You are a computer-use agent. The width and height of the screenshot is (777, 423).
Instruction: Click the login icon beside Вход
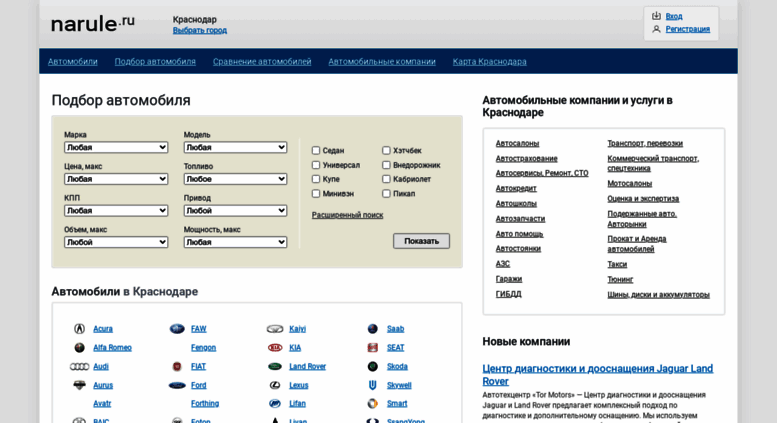pyautogui.click(x=656, y=16)
